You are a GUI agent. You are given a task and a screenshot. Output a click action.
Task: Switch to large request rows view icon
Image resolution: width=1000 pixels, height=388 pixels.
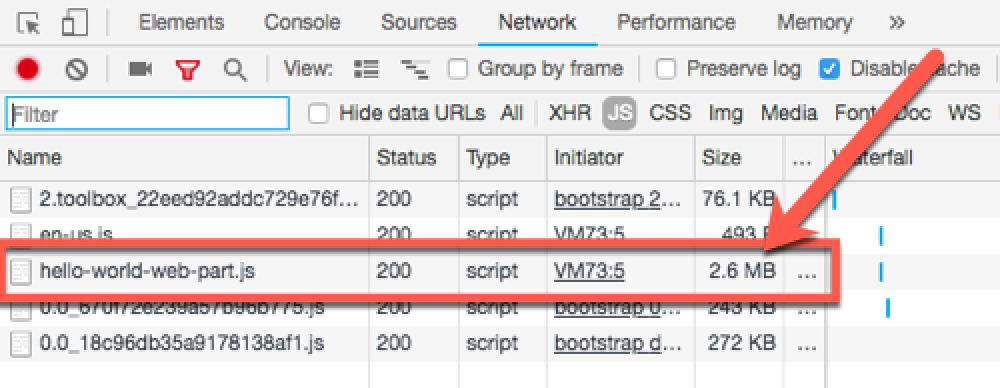pyautogui.click(x=367, y=68)
